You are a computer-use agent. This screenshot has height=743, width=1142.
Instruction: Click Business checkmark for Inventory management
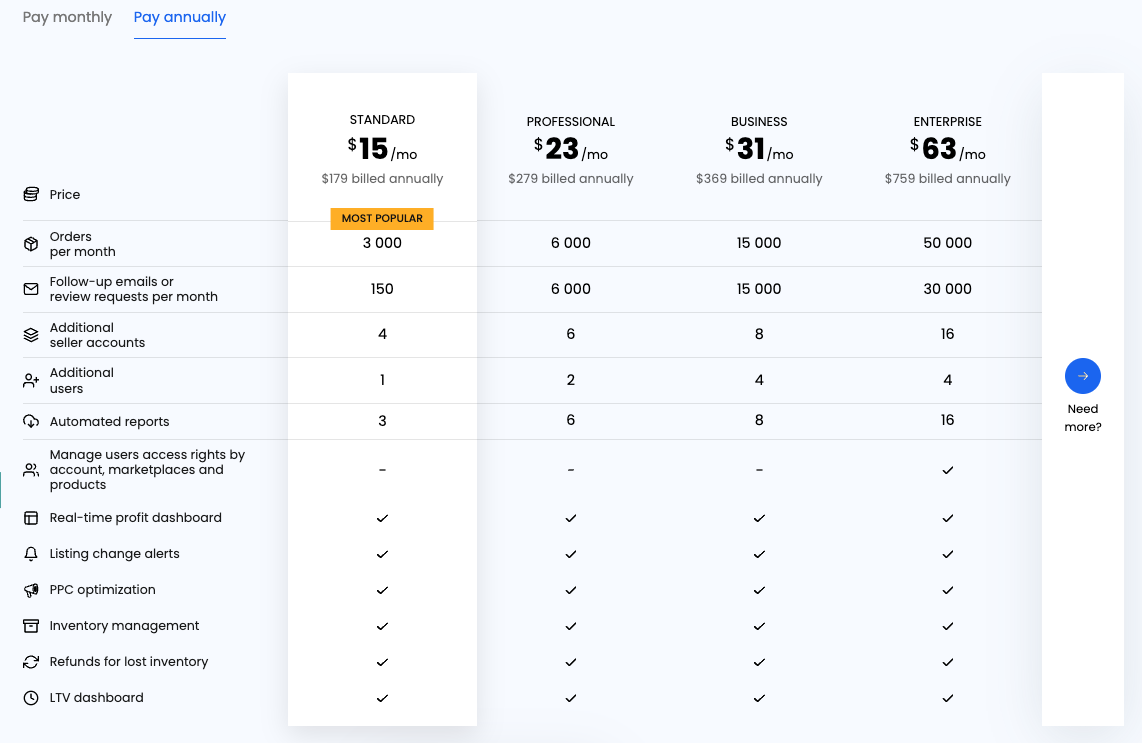point(759,626)
